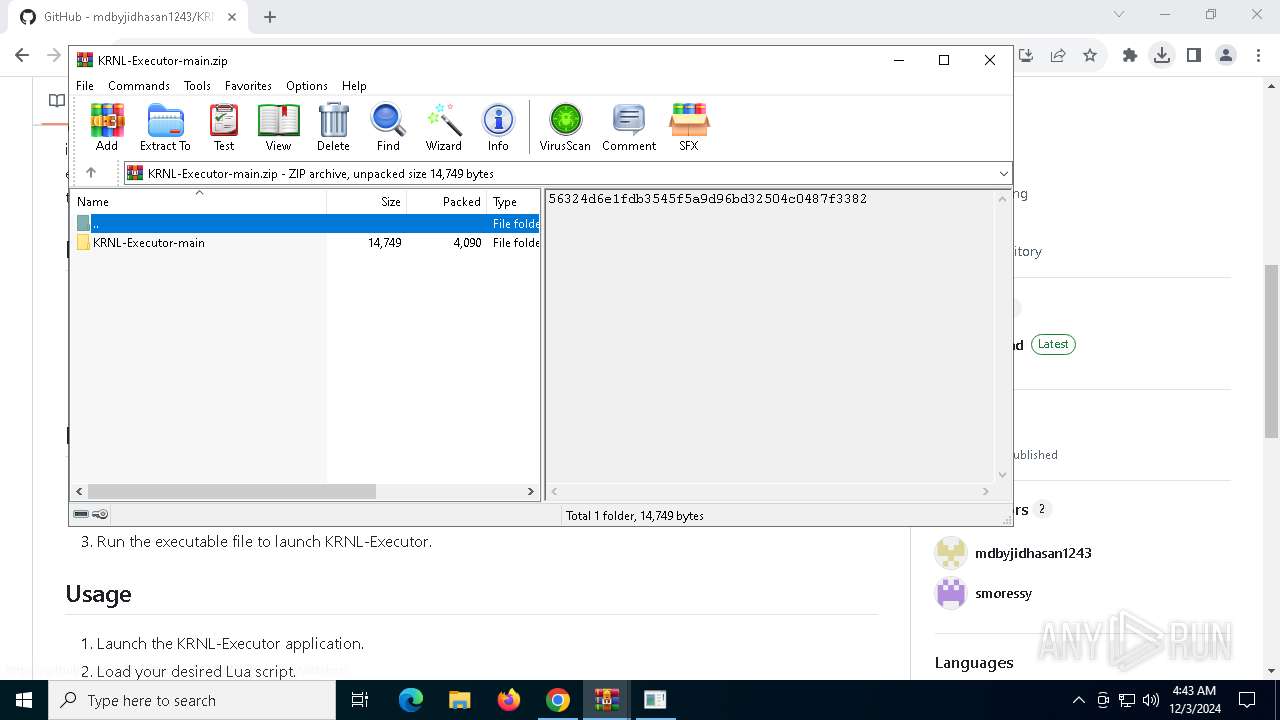Start VirusScan on the archive
The image size is (1280, 720).
(565, 127)
